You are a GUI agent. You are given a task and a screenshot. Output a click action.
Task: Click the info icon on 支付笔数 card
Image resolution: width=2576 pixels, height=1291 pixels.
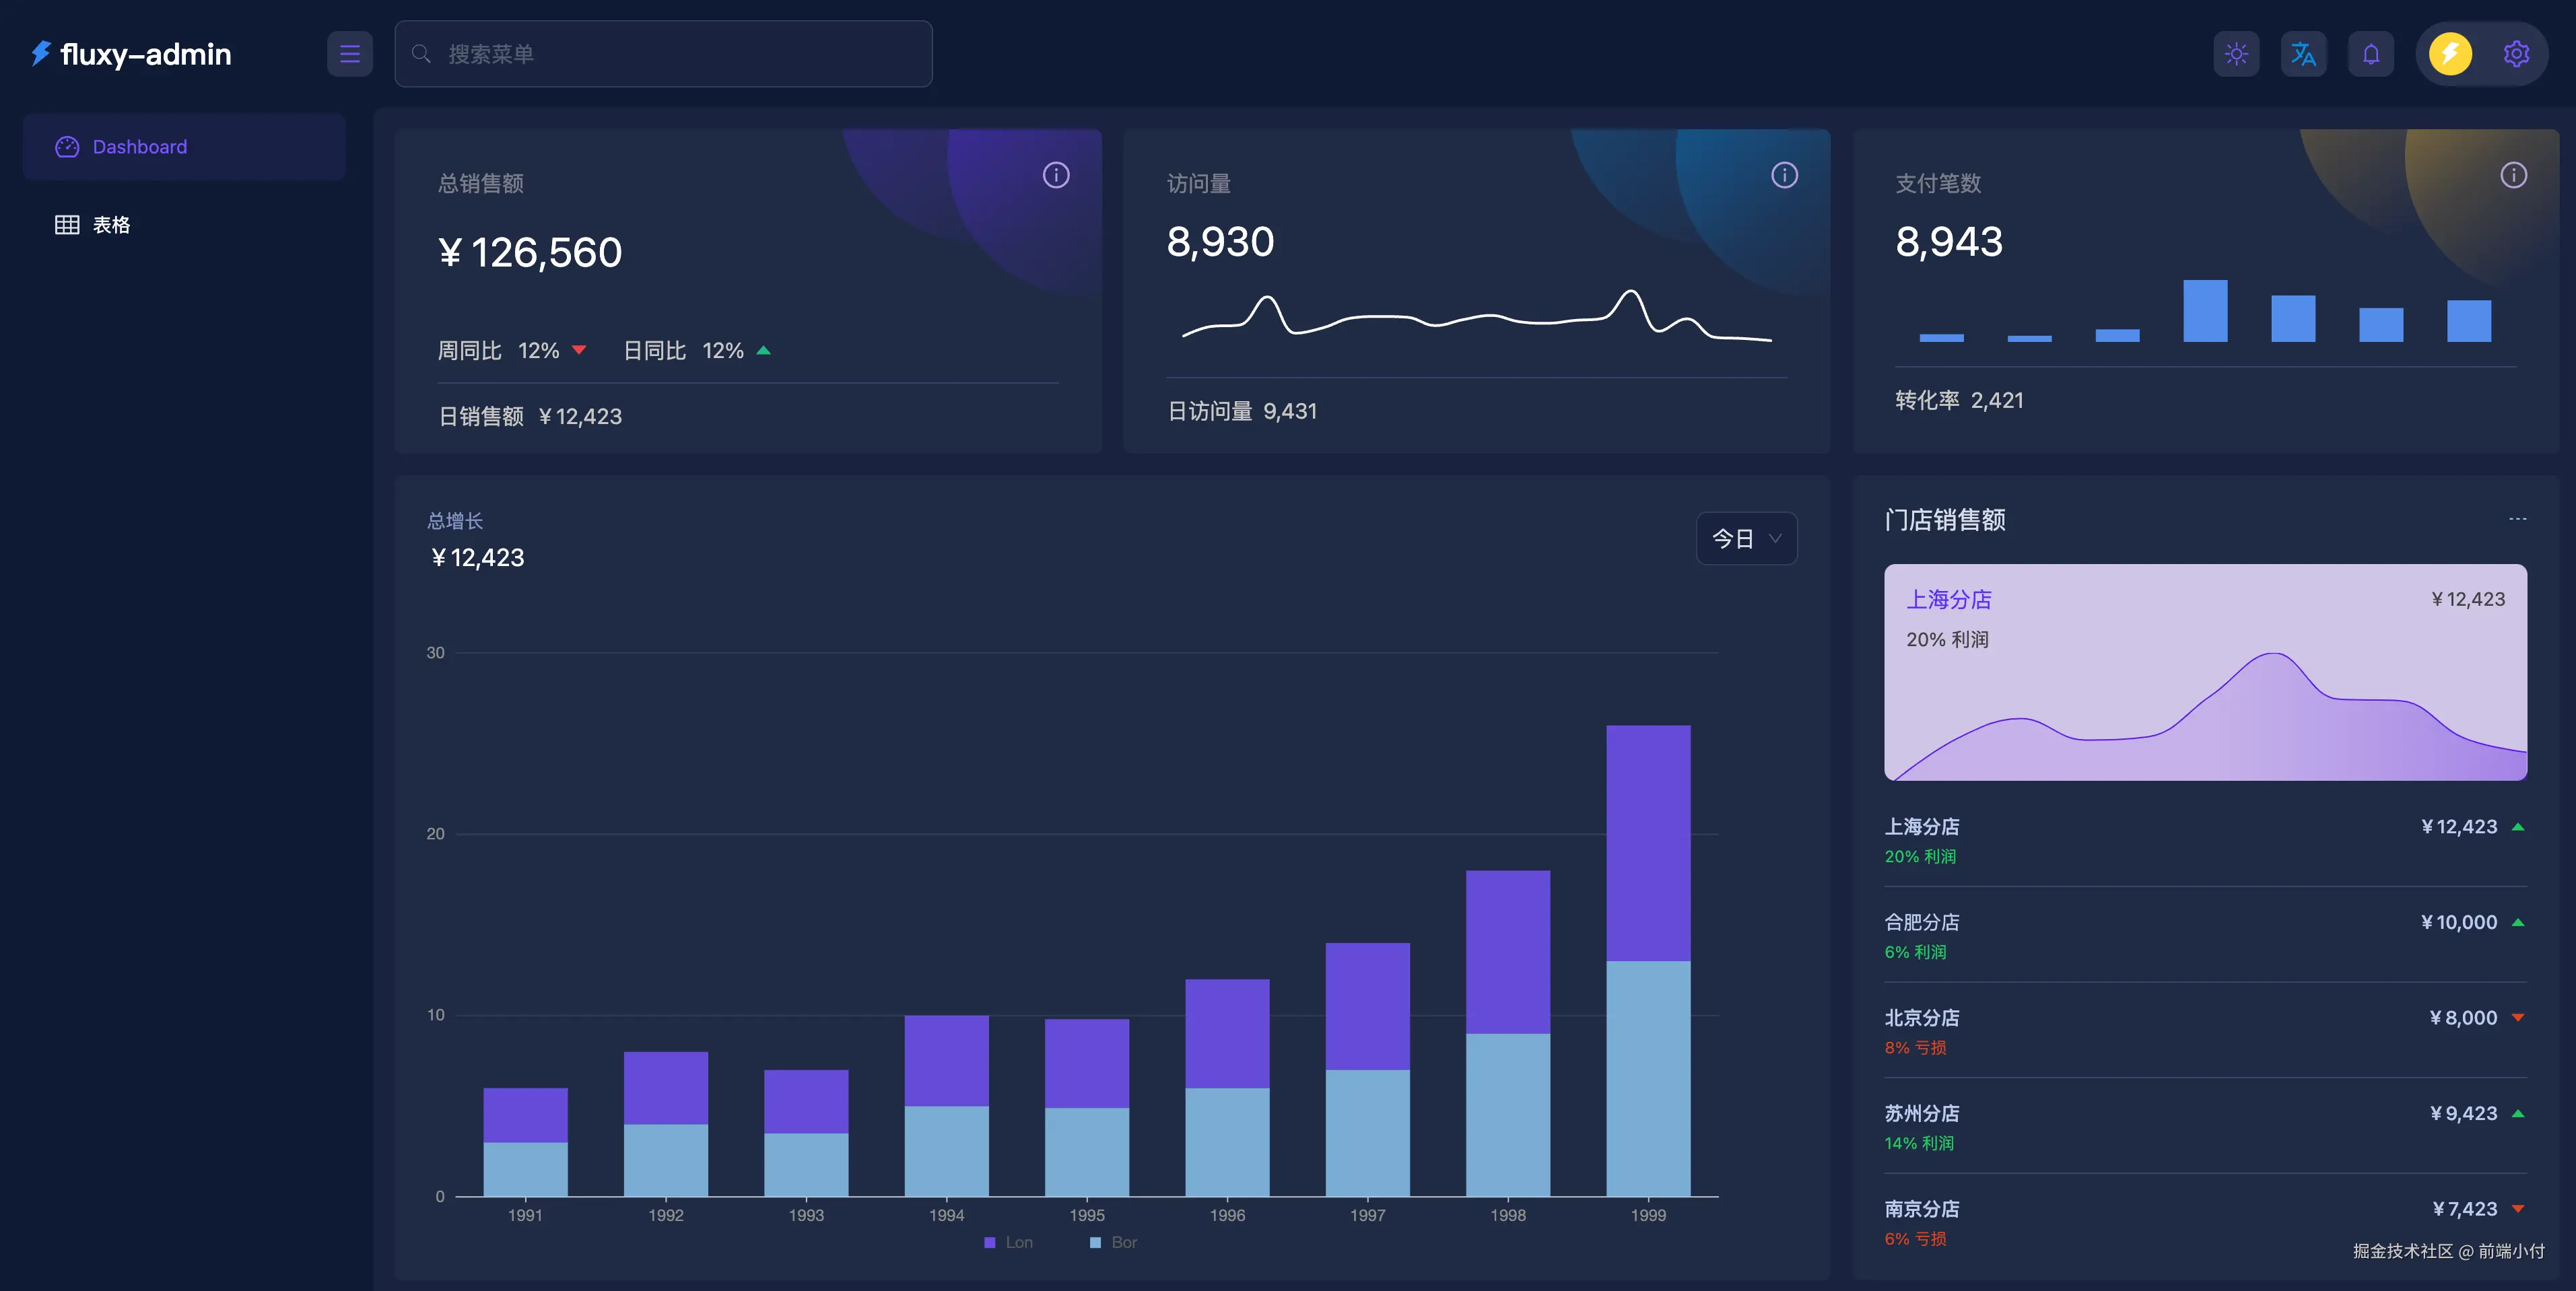pyautogui.click(x=2513, y=176)
